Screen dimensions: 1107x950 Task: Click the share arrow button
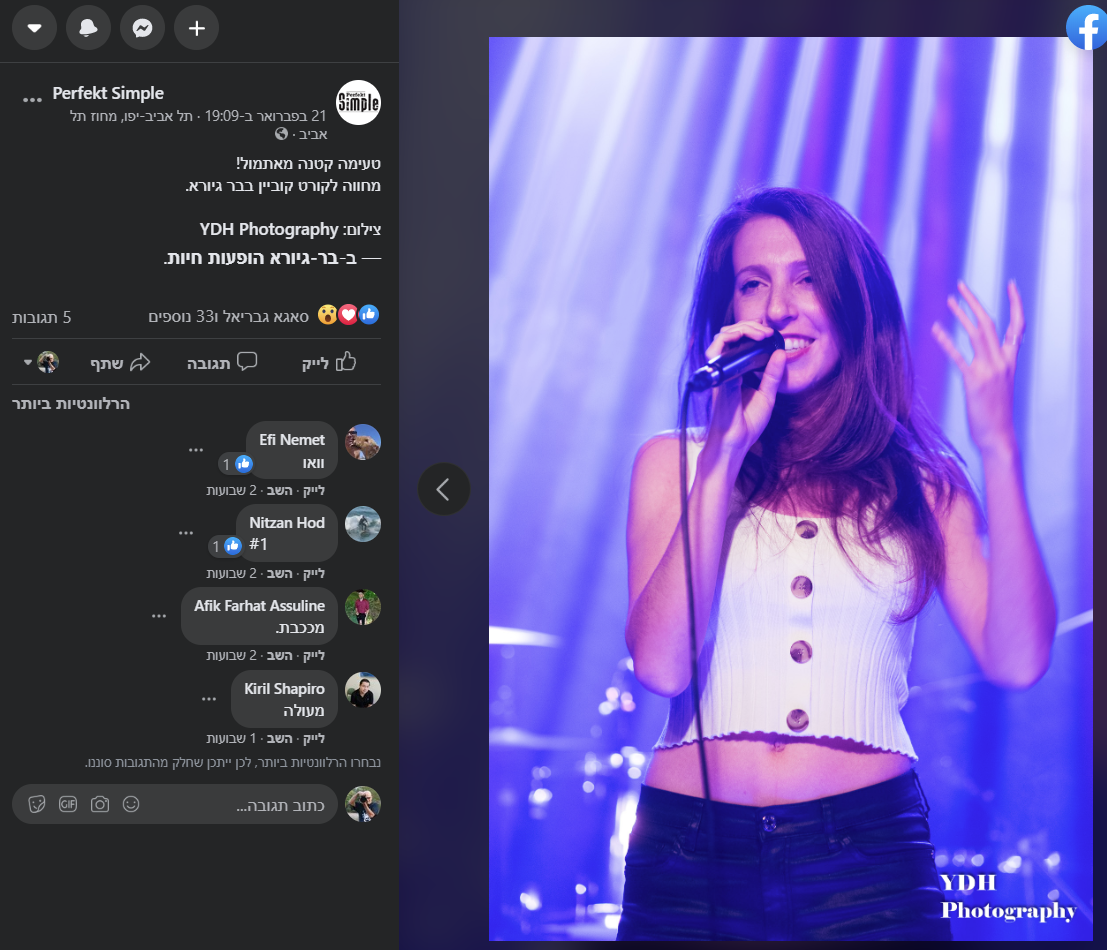(x=120, y=362)
